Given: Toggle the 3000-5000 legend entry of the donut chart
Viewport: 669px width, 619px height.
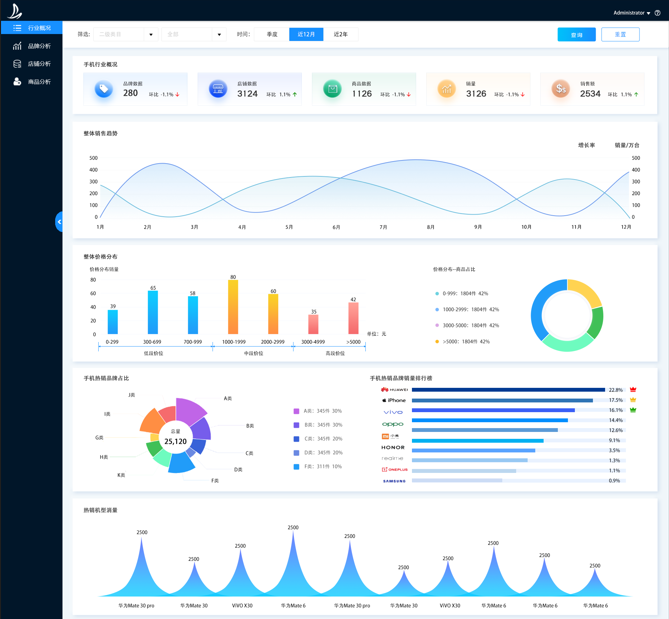Looking at the screenshot, I should coord(467,325).
